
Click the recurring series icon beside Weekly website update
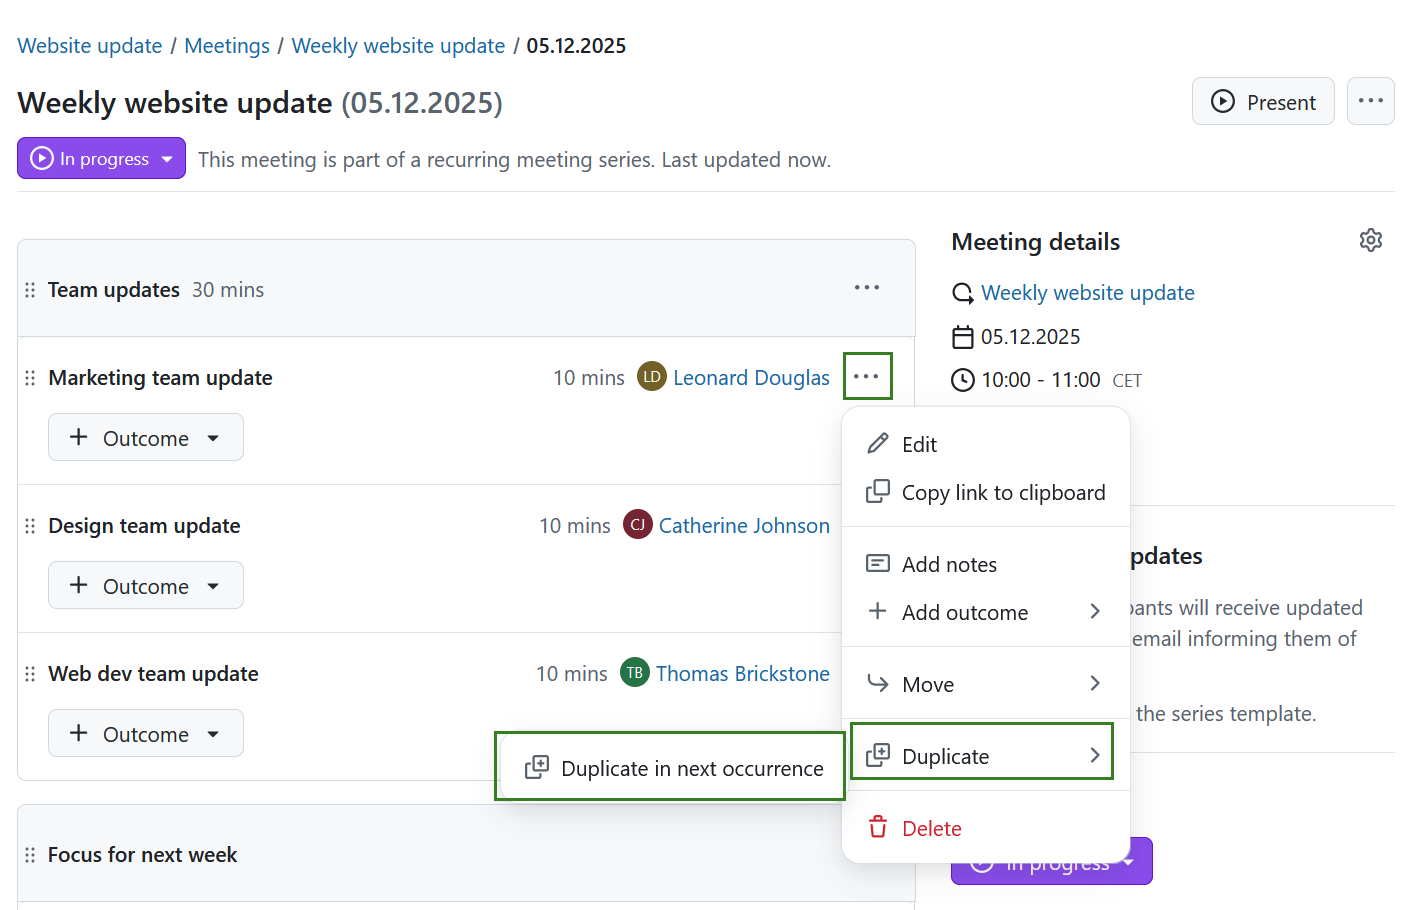[962, 293]
